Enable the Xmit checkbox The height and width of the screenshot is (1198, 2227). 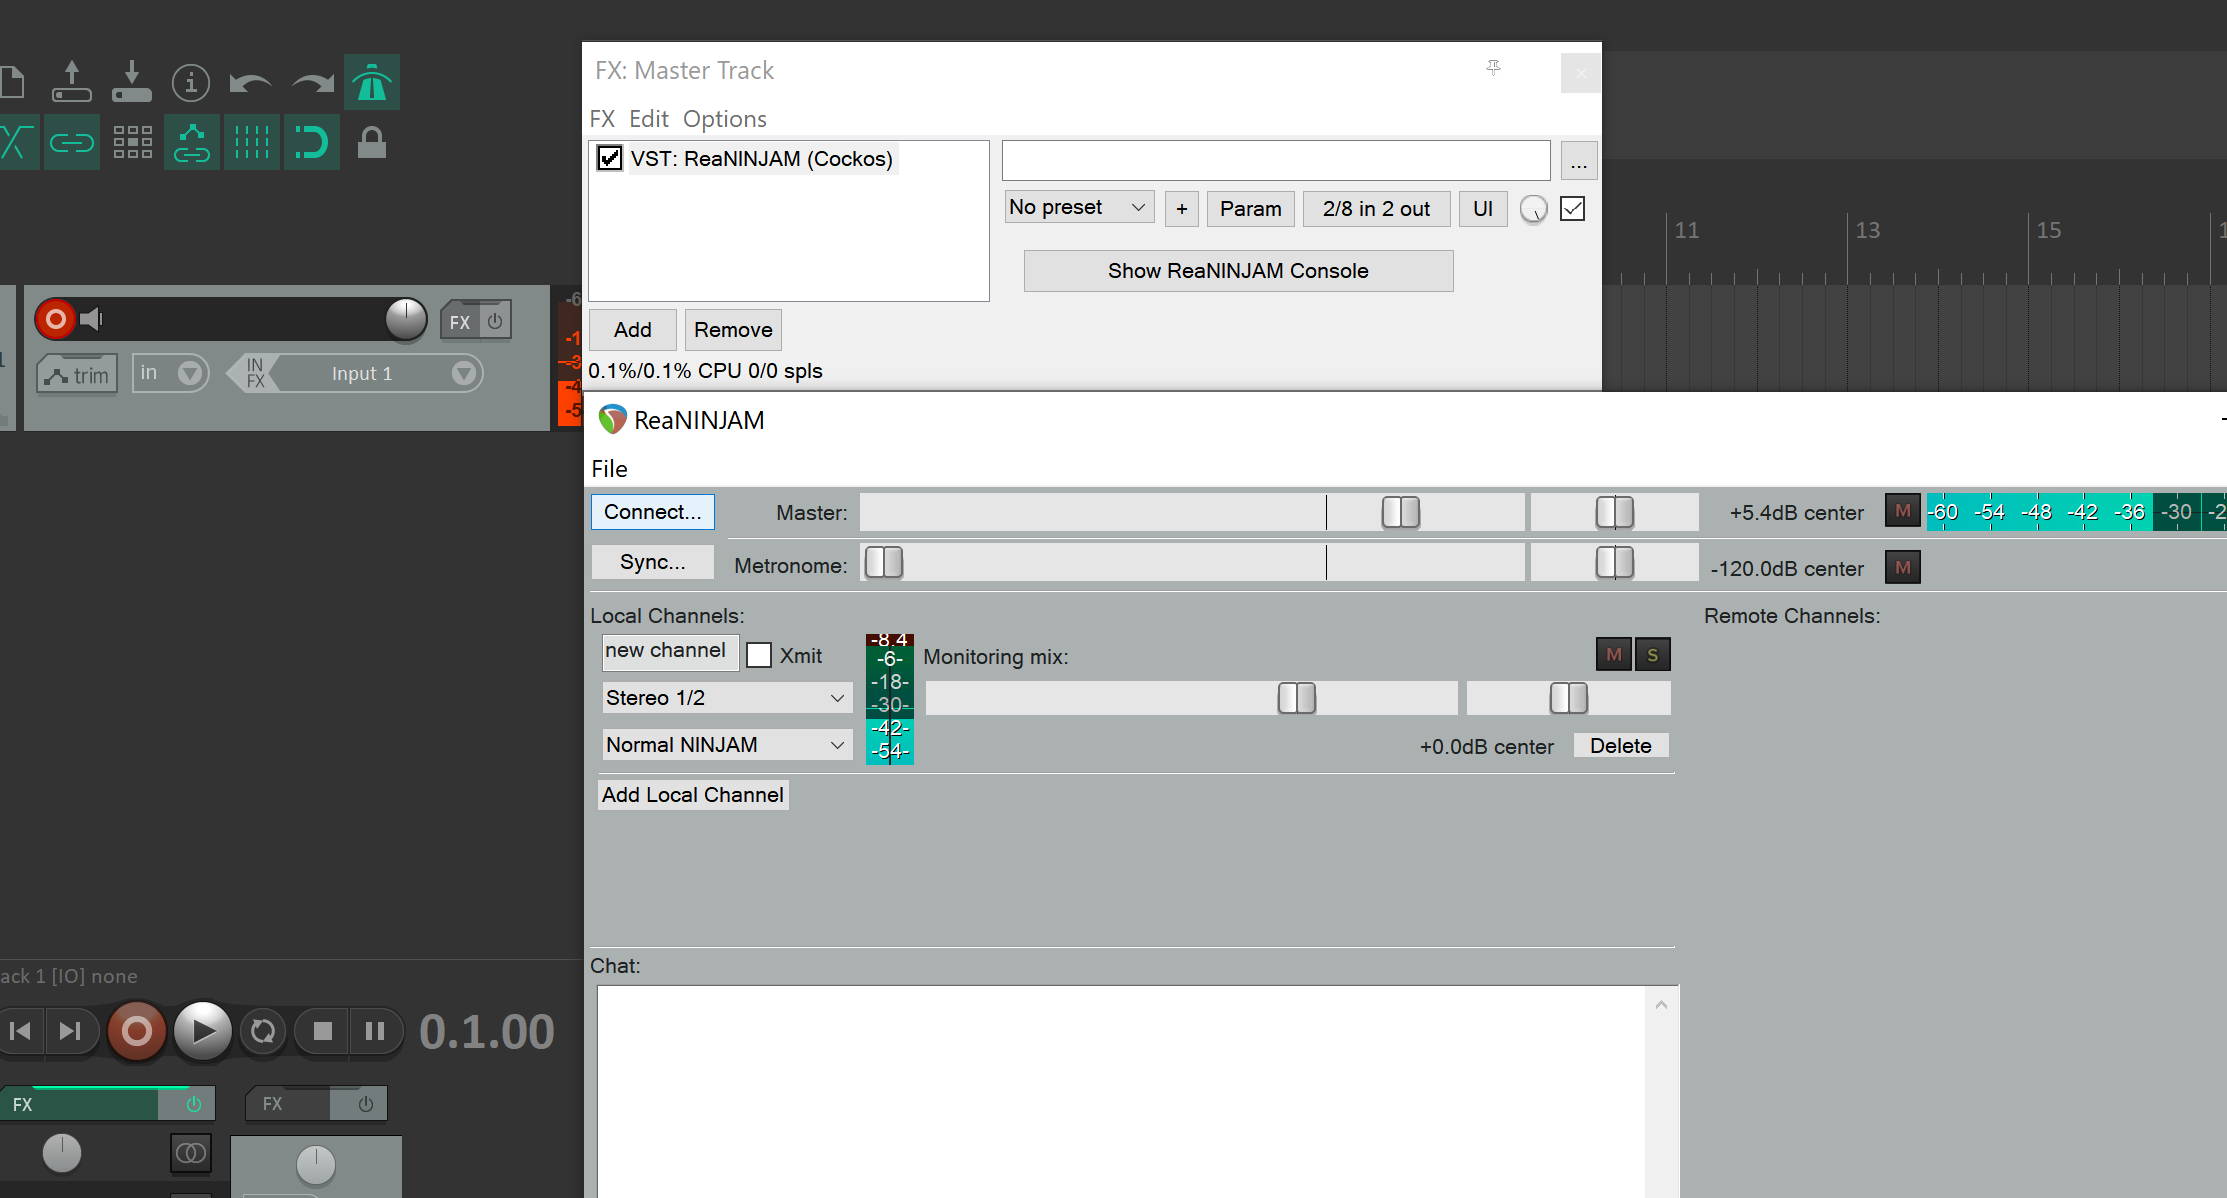coord(759,656)
